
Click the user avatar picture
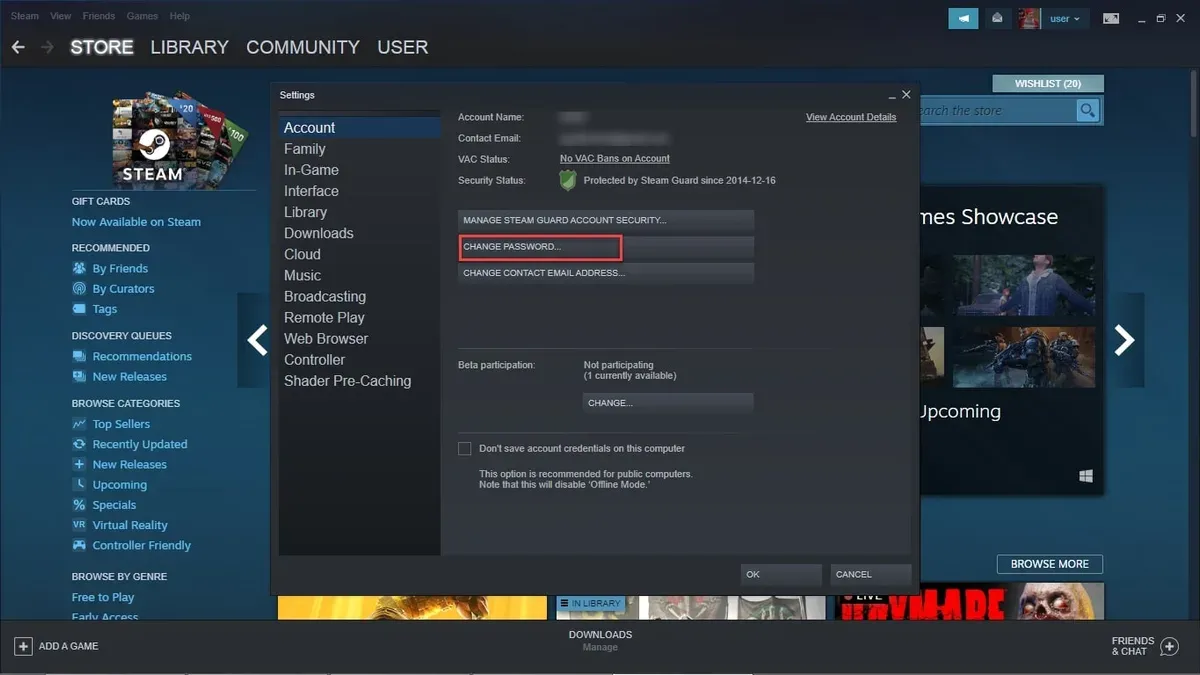[x=1029, y=18]
